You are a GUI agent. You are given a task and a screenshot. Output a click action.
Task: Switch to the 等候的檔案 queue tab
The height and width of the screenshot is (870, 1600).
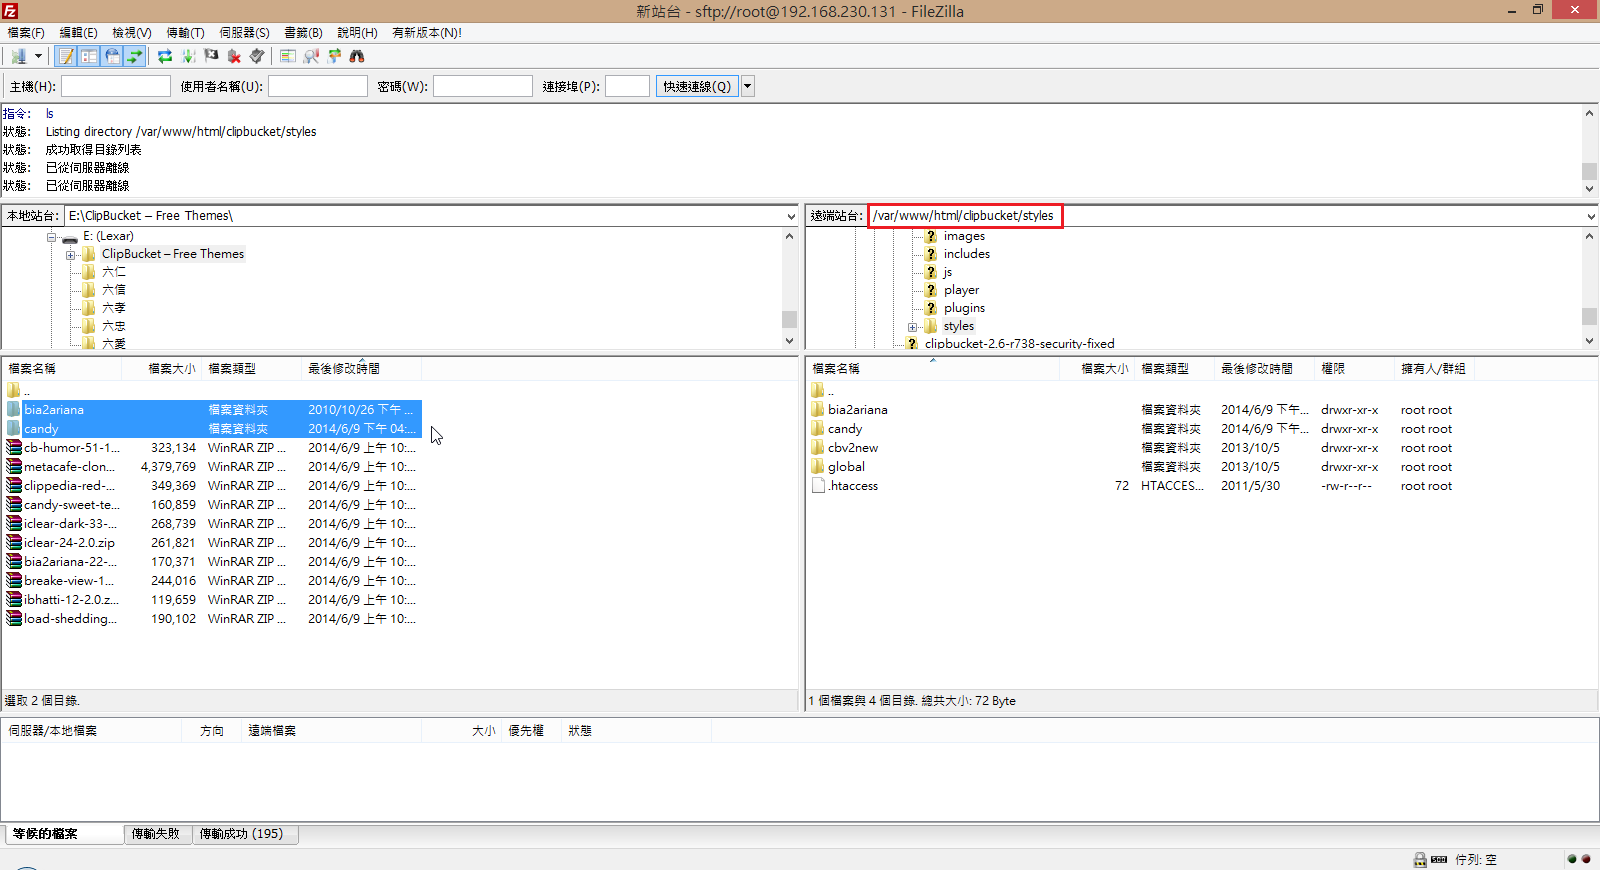click(64, 834)
